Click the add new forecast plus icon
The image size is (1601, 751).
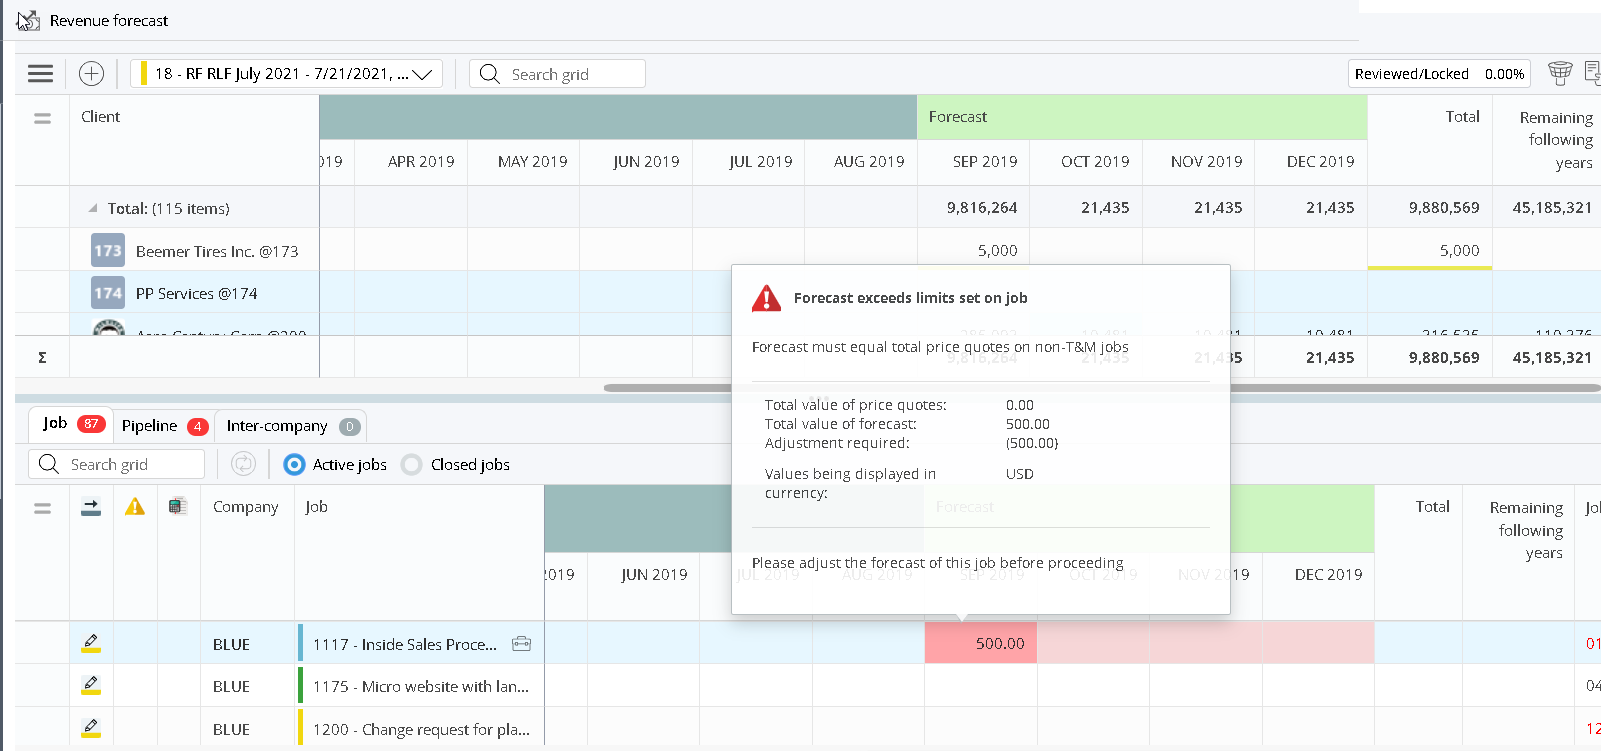point(91,73)
